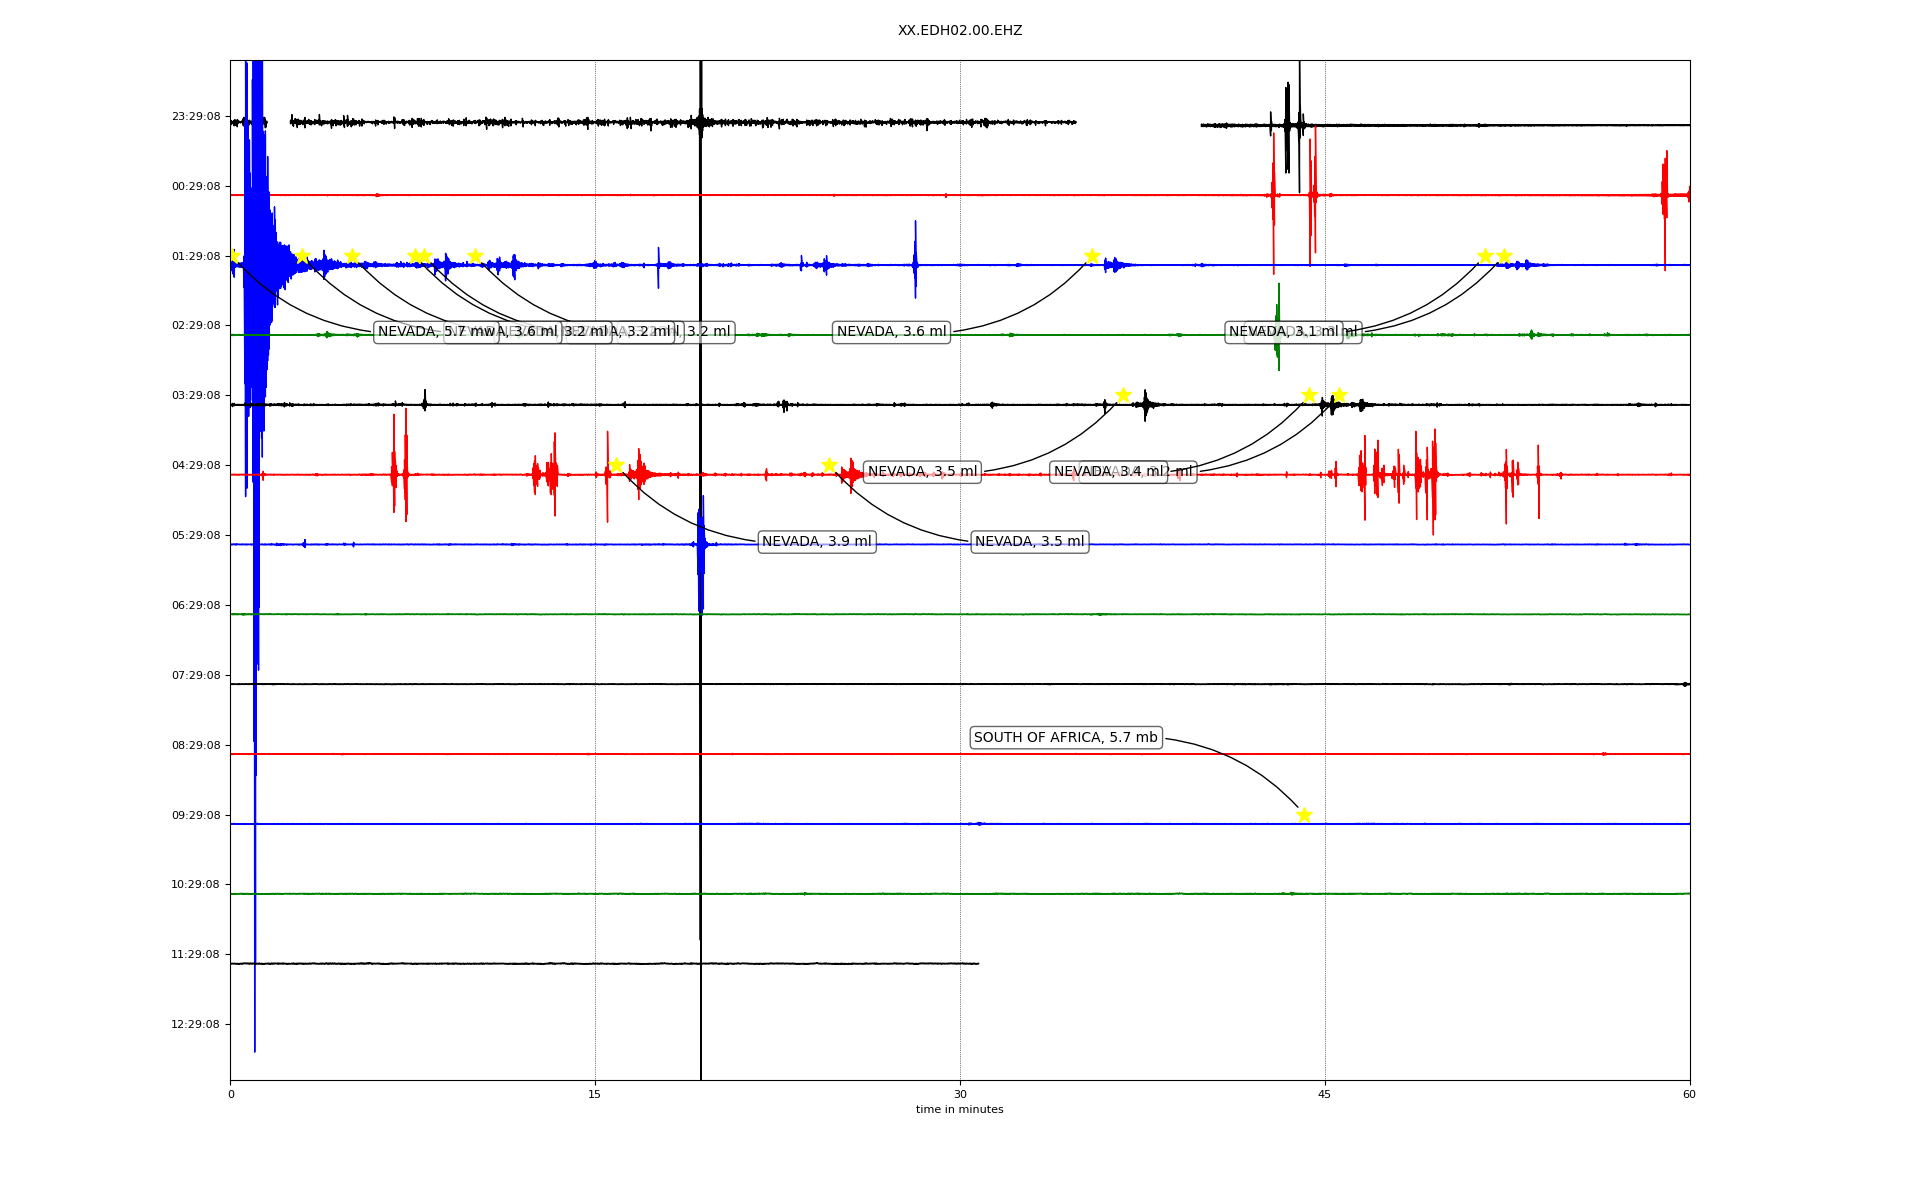Click the 06:29:08 row time label

195,606
